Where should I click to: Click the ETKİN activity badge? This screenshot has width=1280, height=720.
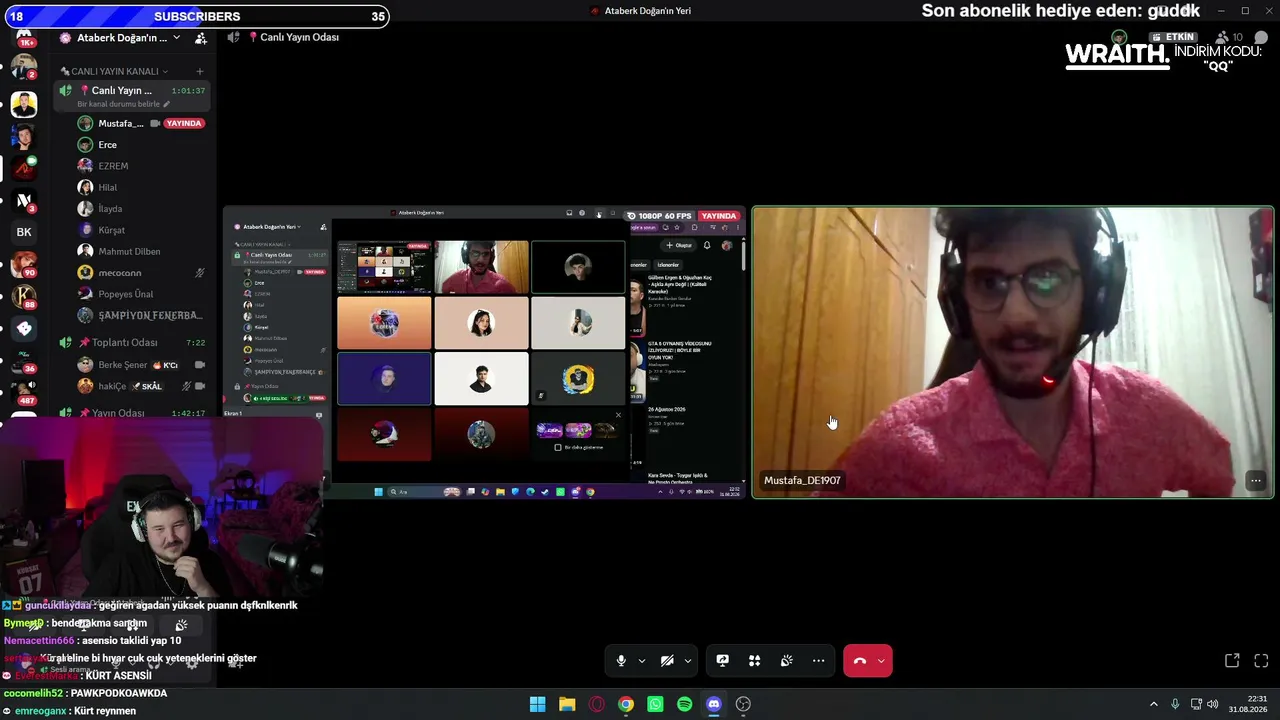(1174, 37)
